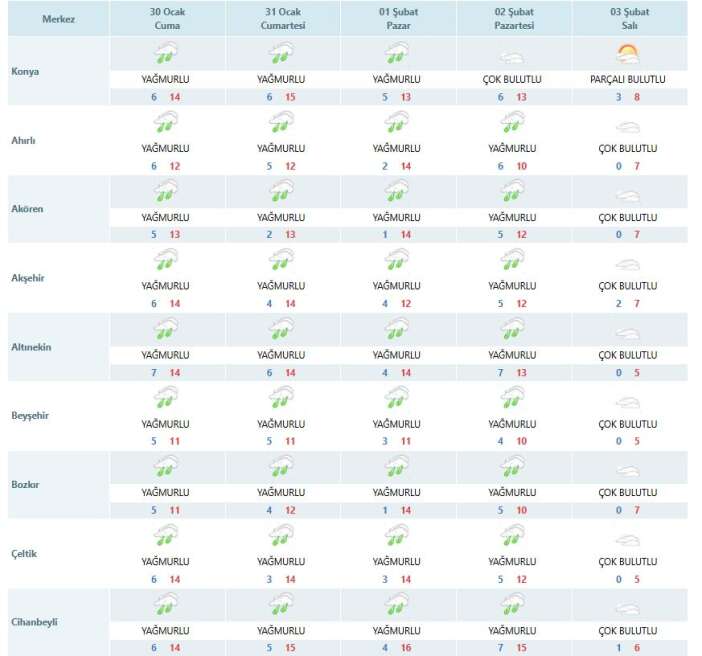The width and height of the screenshot is (702, 656).
Task: Click Konya cloudy icon for 02 Şubat Pazartesi
Action: click(514, 58)
